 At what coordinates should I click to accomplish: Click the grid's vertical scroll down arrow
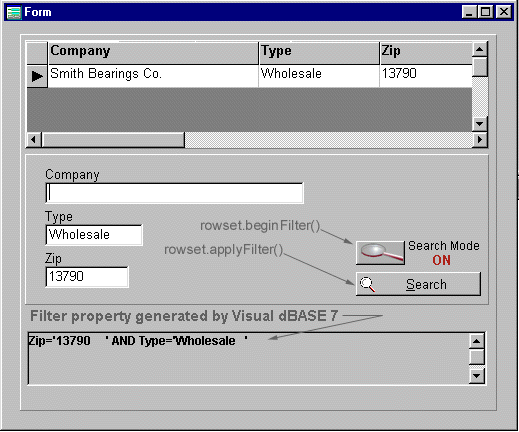click(480, 124)
